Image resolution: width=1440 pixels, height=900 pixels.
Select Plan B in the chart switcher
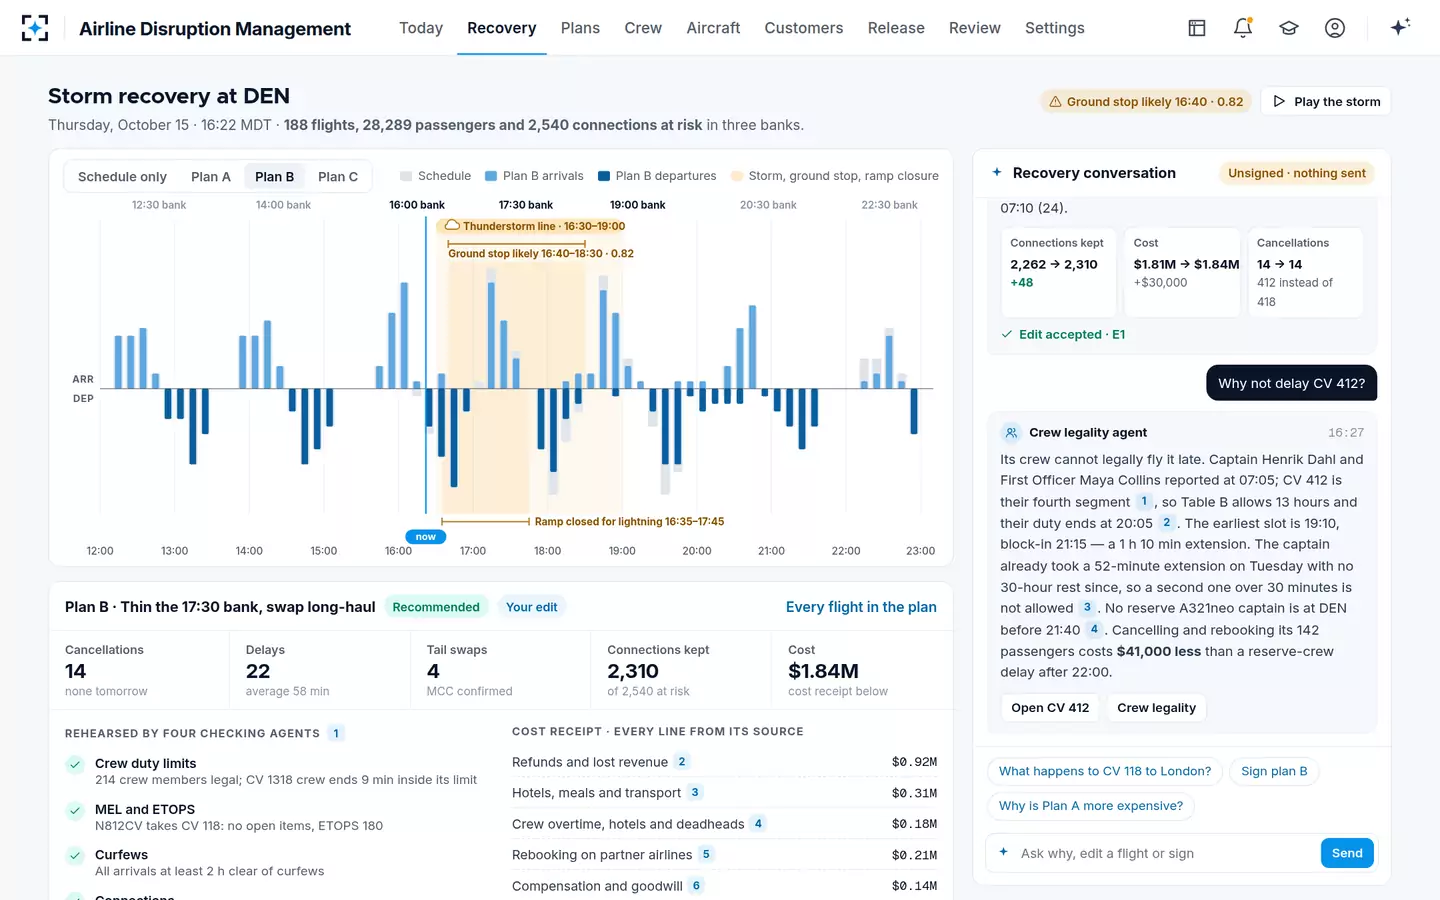(x=274, y=177)
